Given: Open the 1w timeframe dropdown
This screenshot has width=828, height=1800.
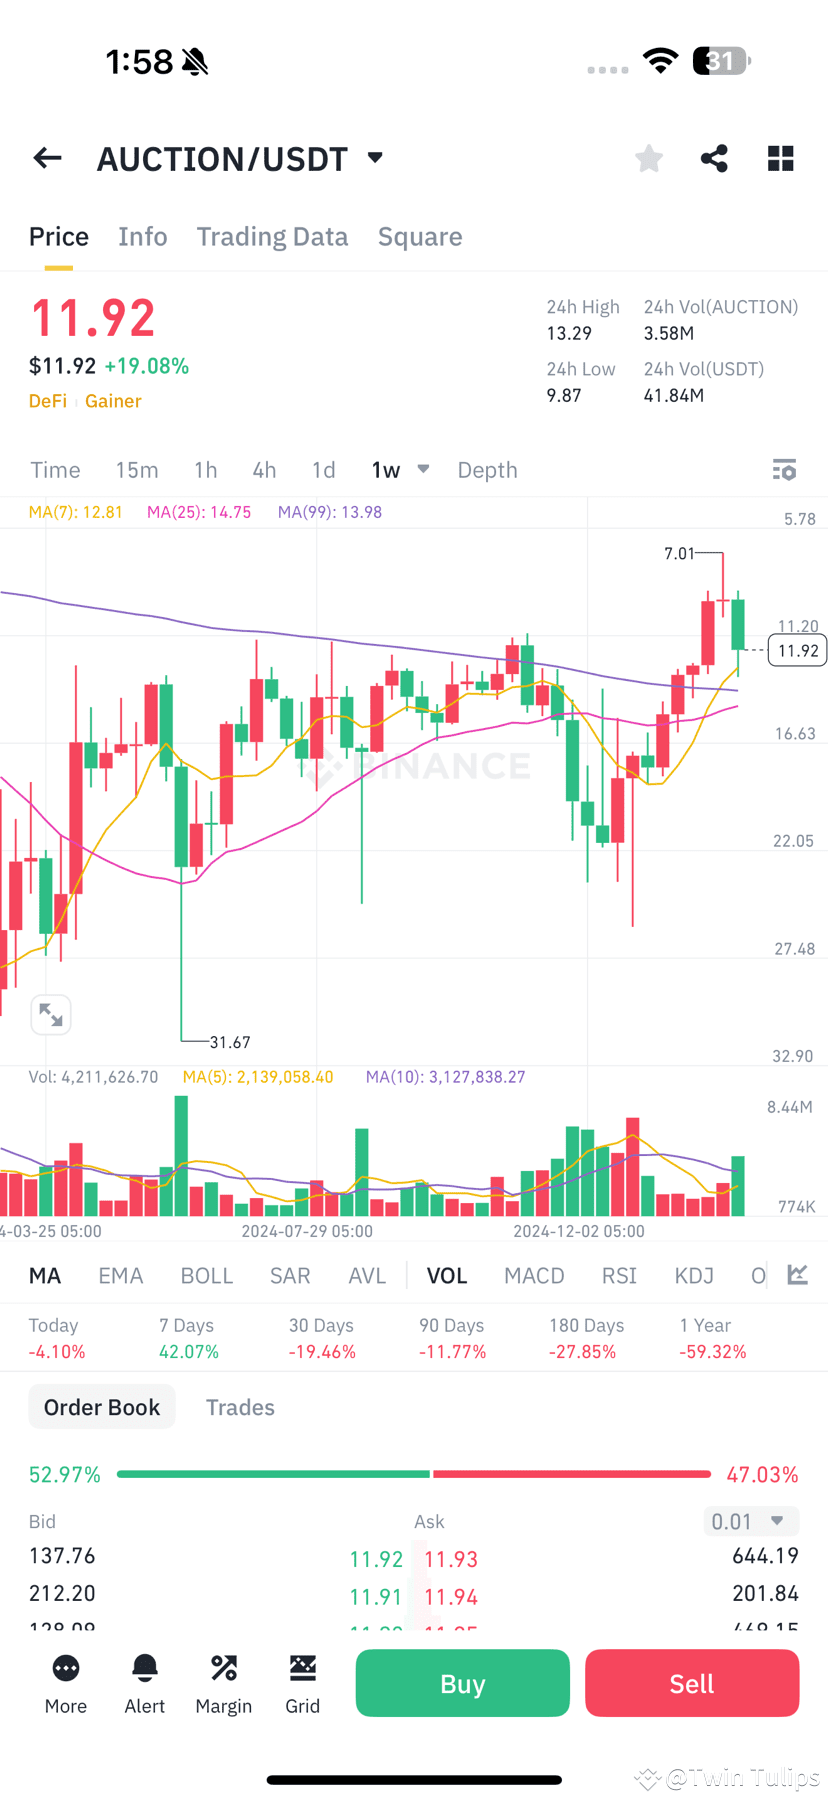Looking at the screenshot, I should (x=422, y=469).
